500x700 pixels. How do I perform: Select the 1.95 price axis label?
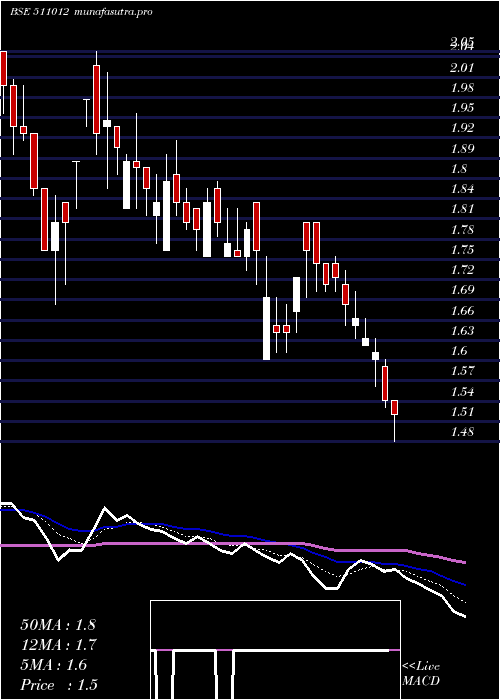click(x=462, y=108)
